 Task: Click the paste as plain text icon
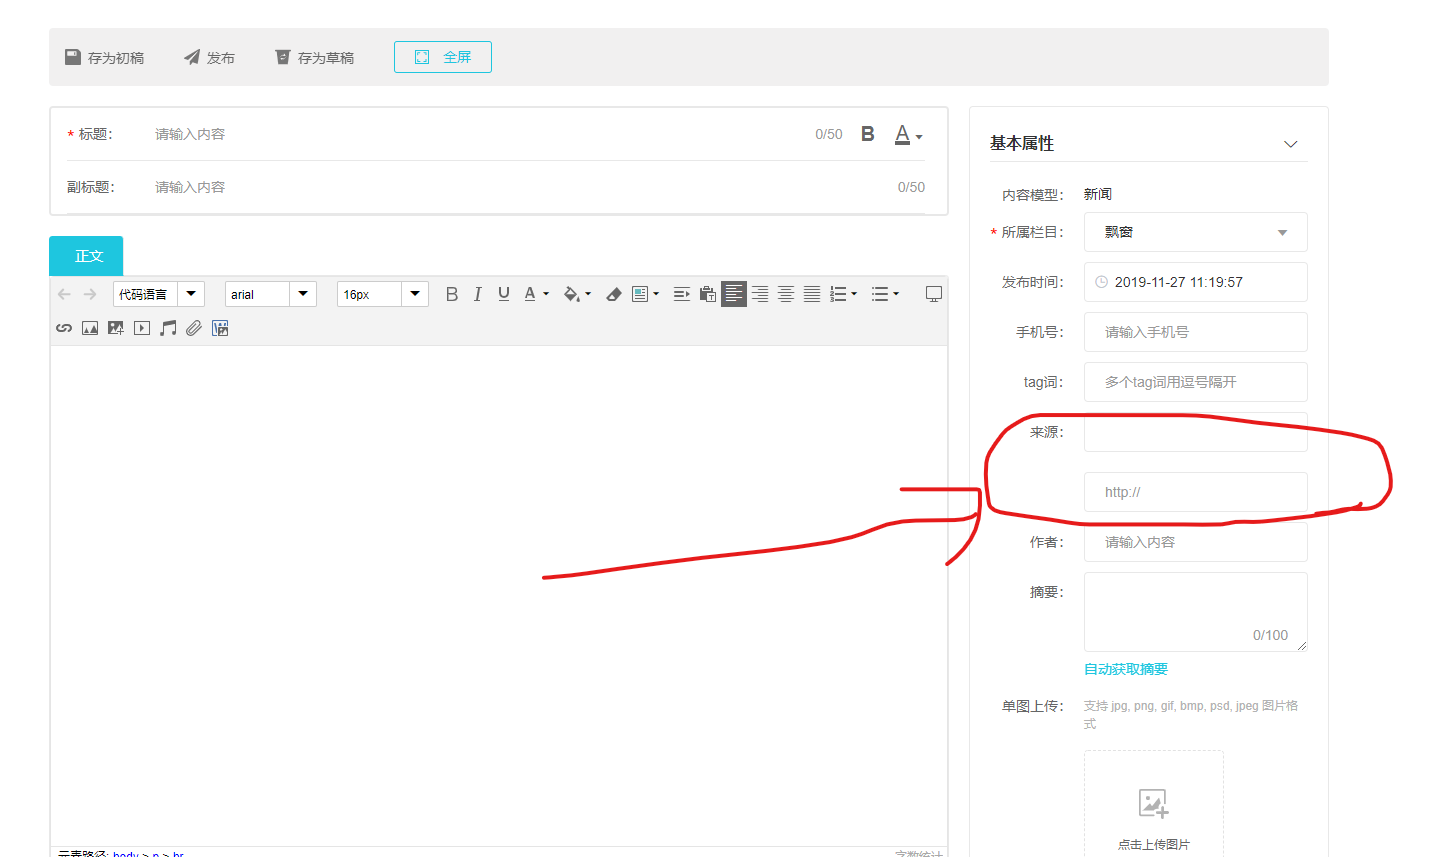[708, 294]
